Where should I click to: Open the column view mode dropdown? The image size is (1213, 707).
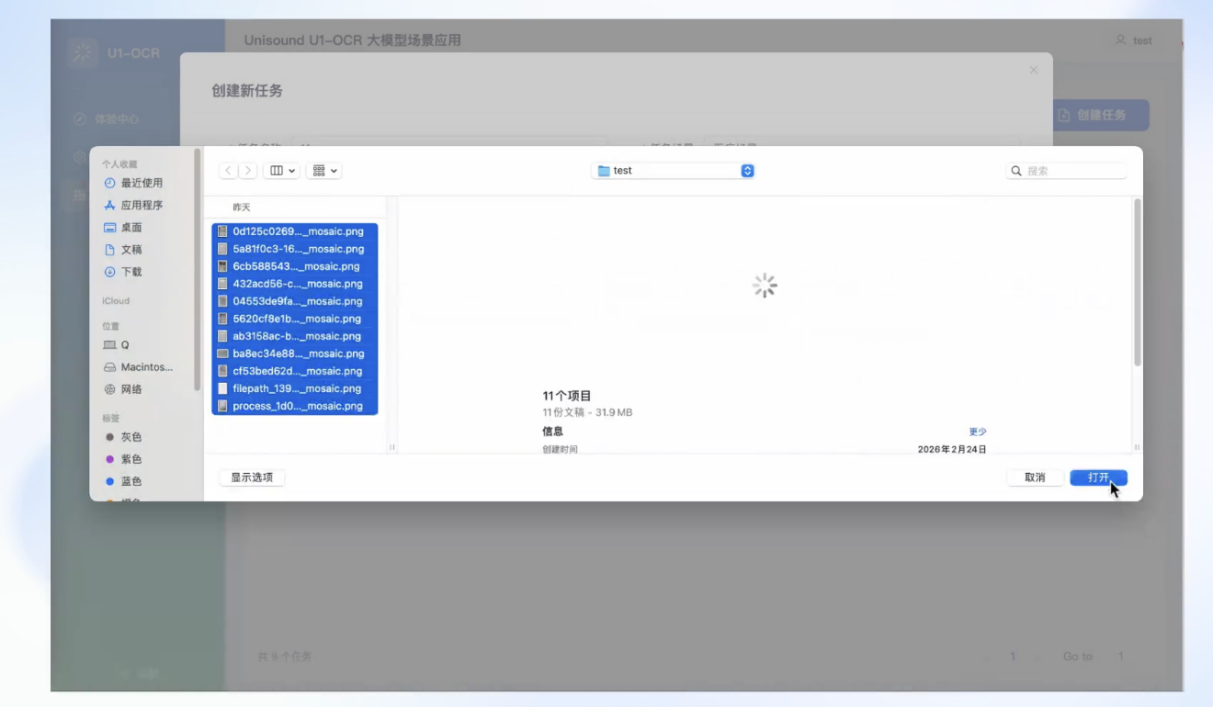tap(281, 171)
